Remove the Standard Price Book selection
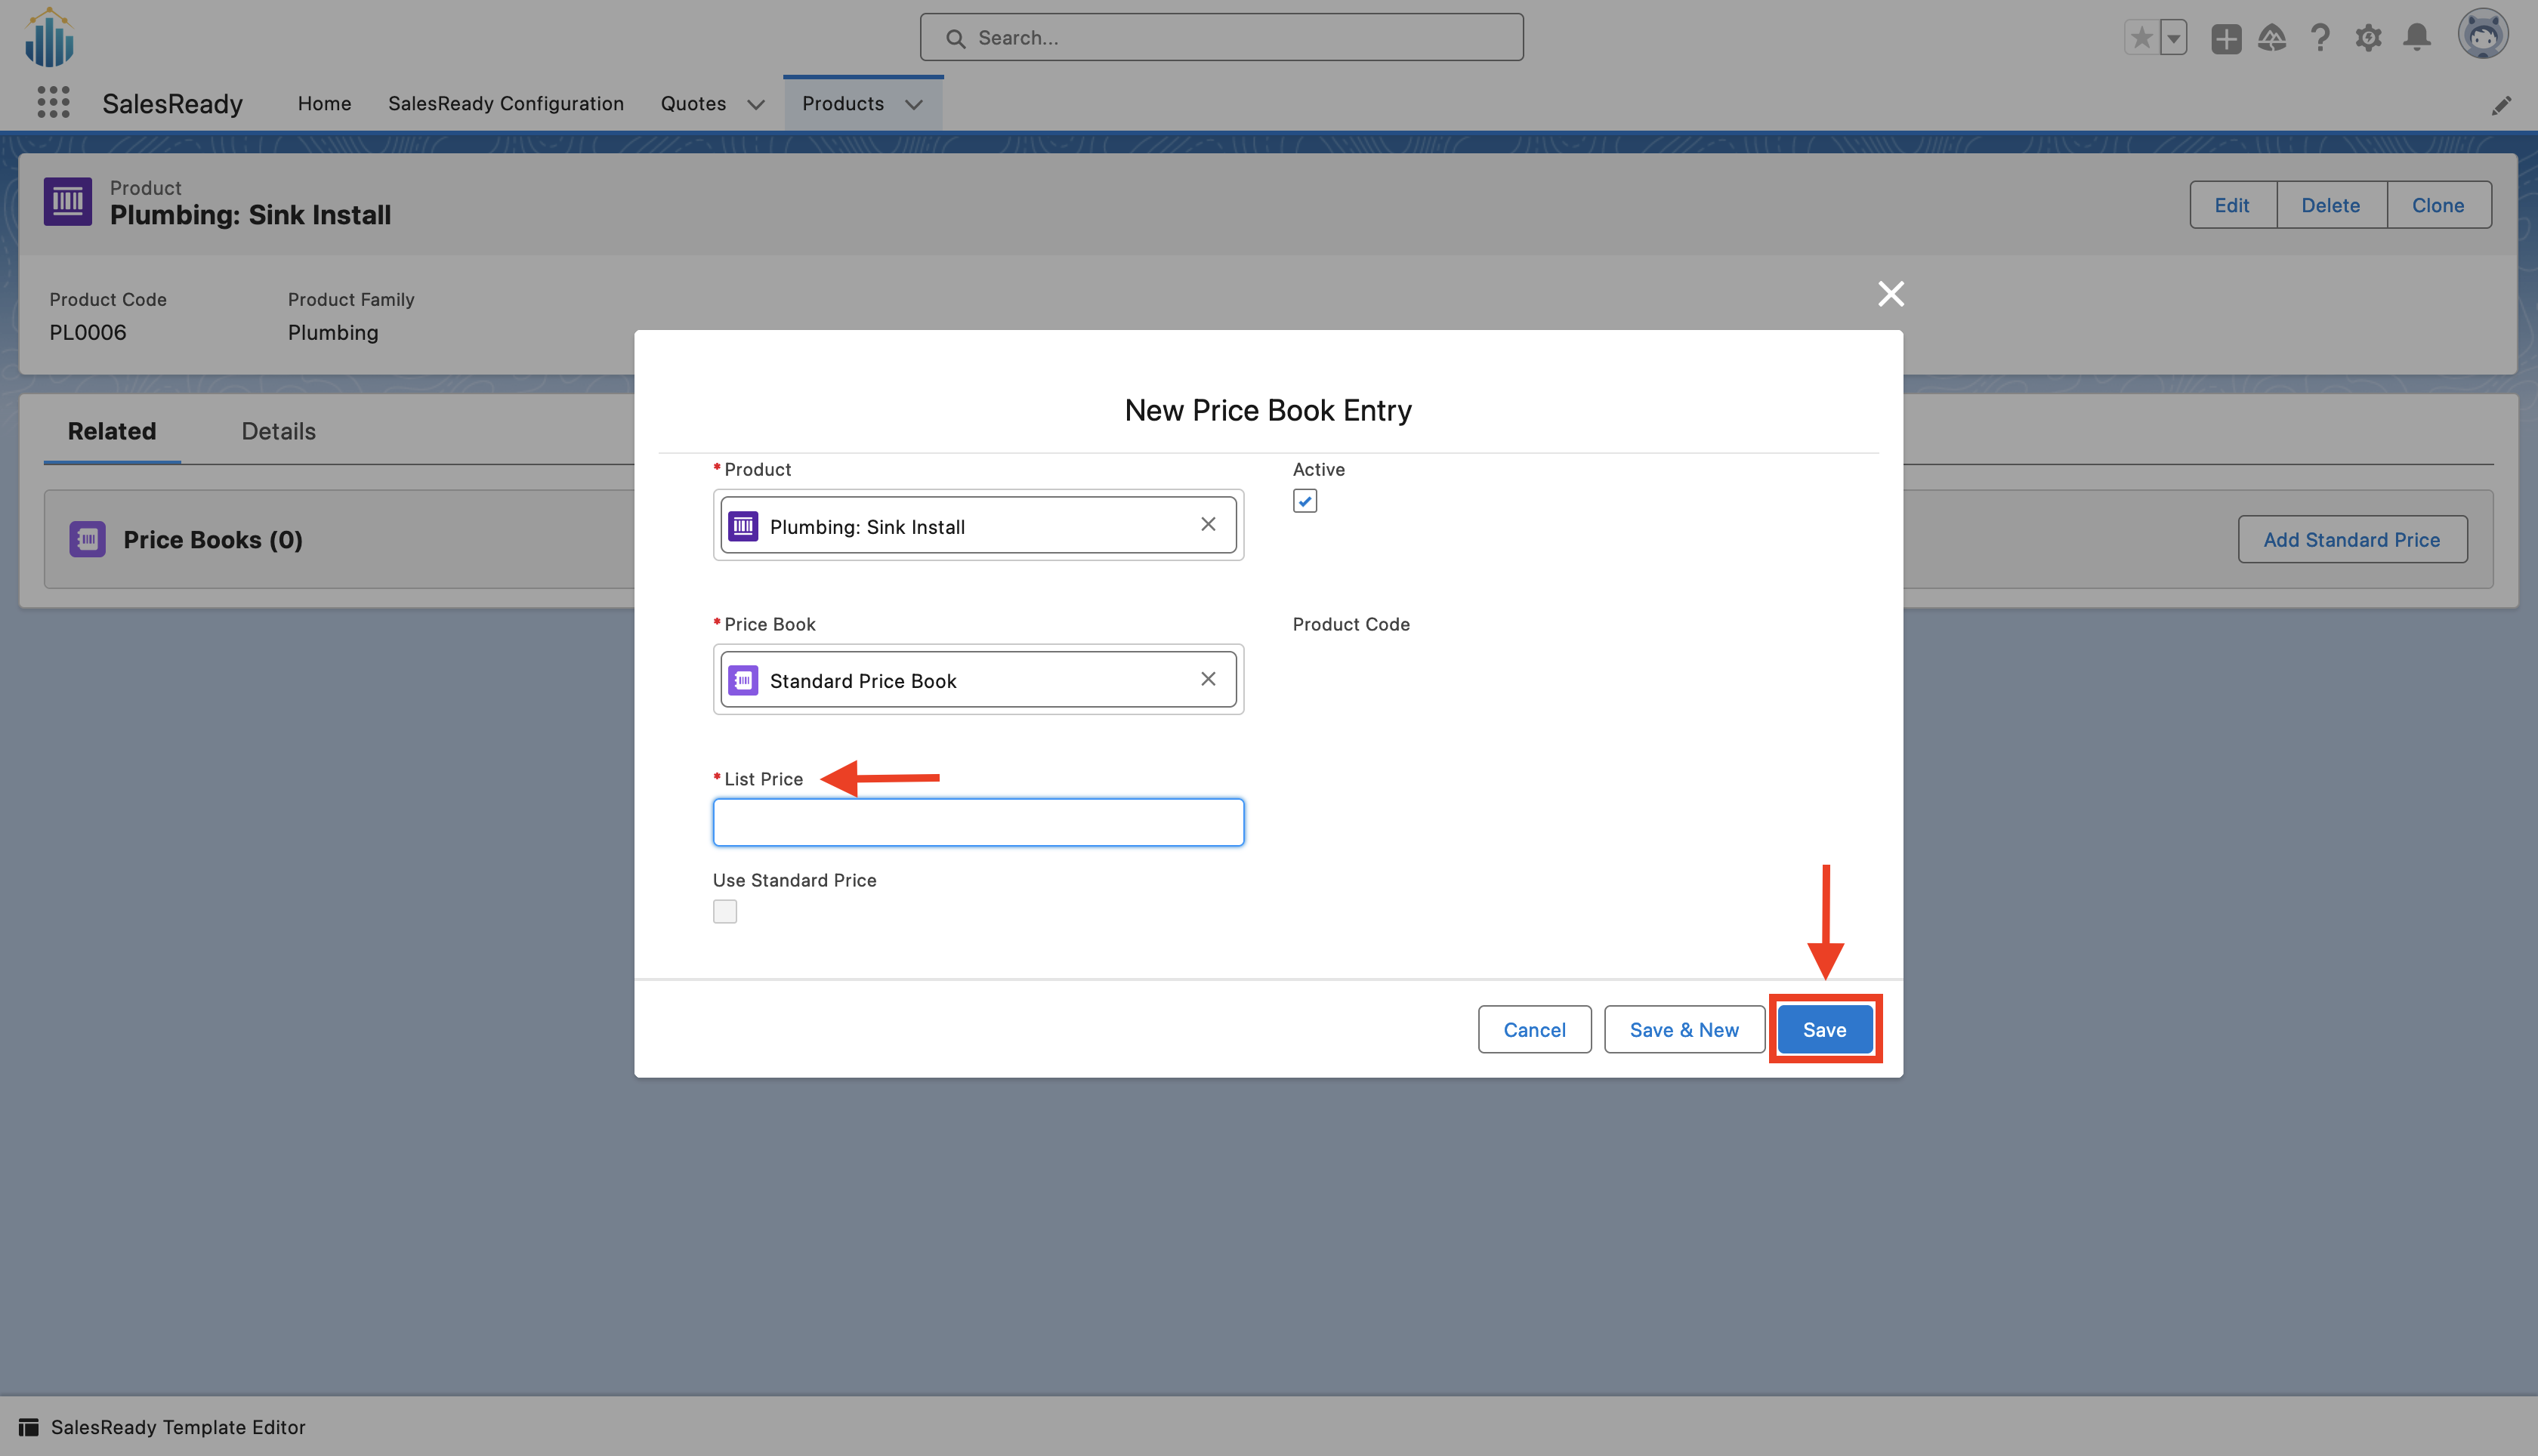 click(1208, 679)
